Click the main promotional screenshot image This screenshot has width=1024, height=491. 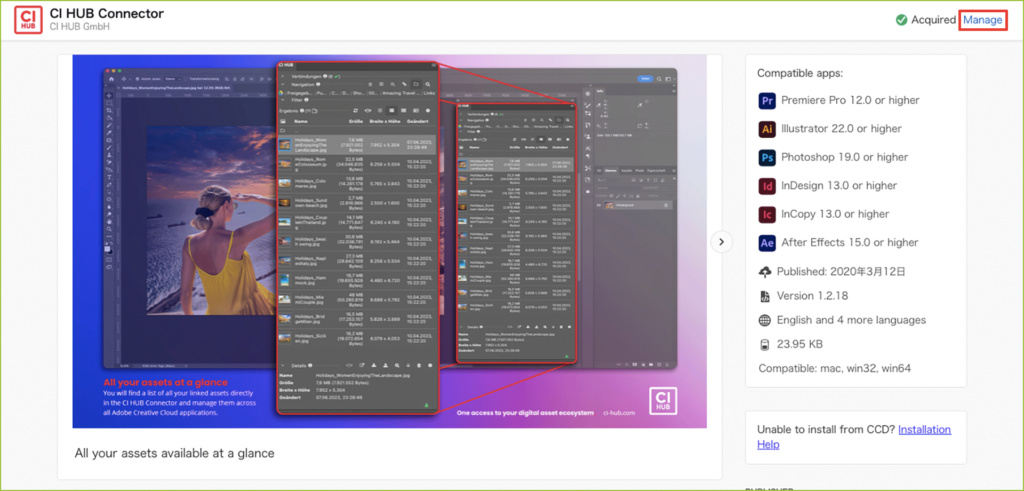389,242
